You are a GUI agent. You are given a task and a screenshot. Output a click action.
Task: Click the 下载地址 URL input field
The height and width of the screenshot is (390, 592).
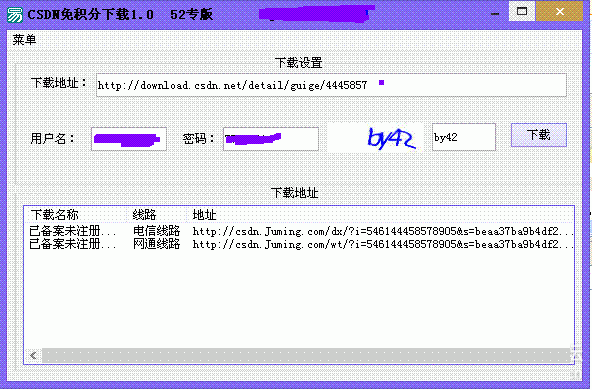(x=331, y=85)
